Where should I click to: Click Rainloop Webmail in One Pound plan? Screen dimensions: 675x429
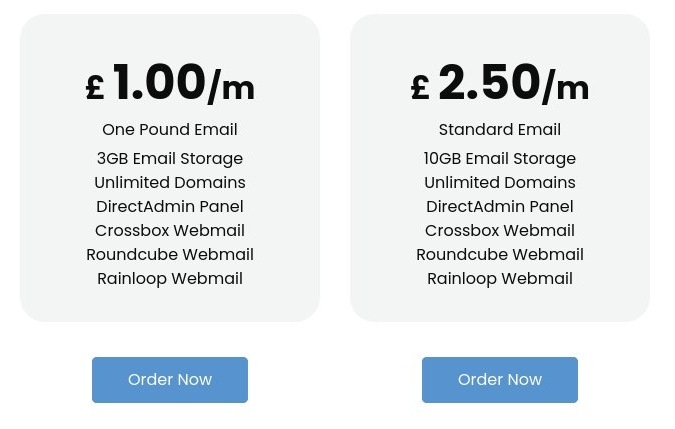coord(170,279)
